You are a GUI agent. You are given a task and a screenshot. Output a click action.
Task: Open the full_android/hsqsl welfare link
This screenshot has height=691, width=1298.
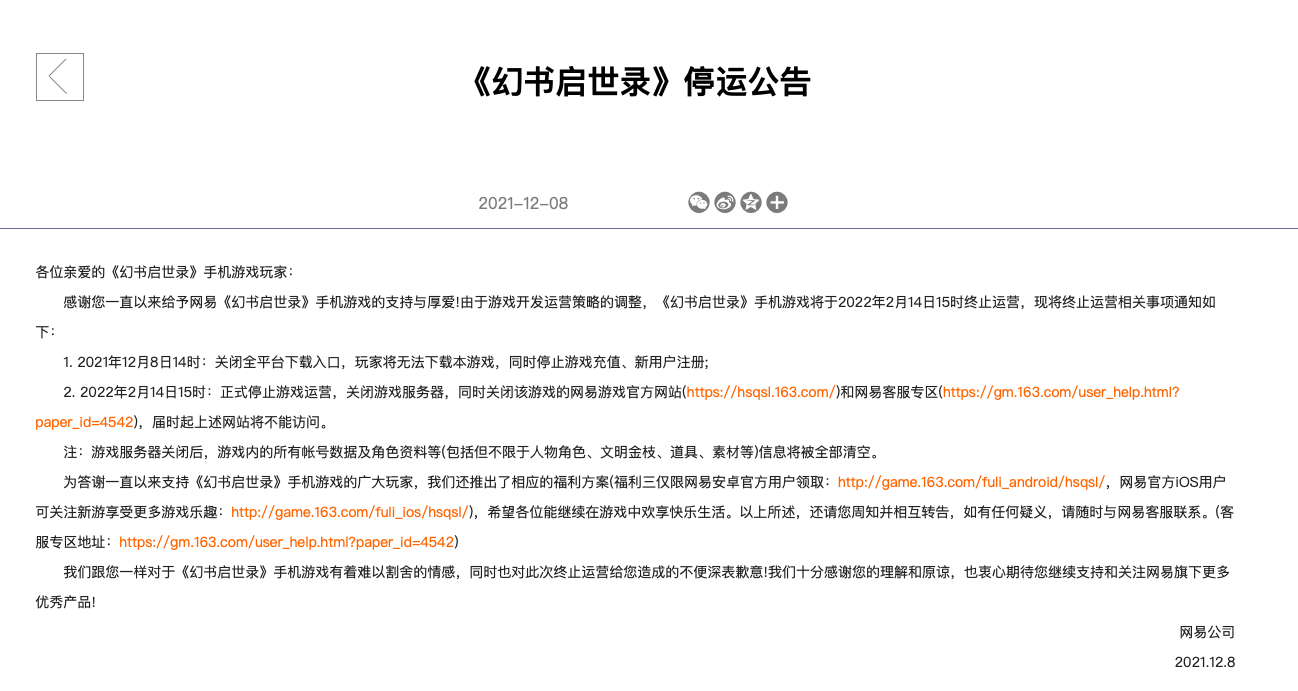pyautogui.click(x=971, y=482)
